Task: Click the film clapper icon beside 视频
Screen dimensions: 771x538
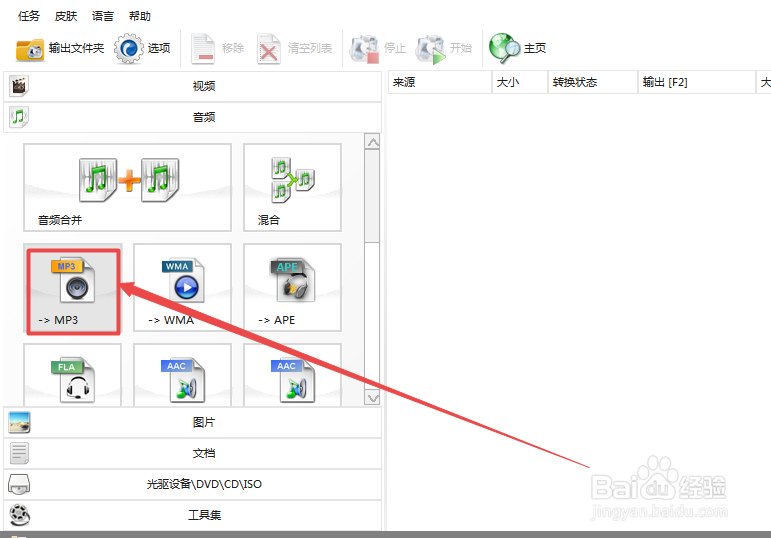Action: 19,86
